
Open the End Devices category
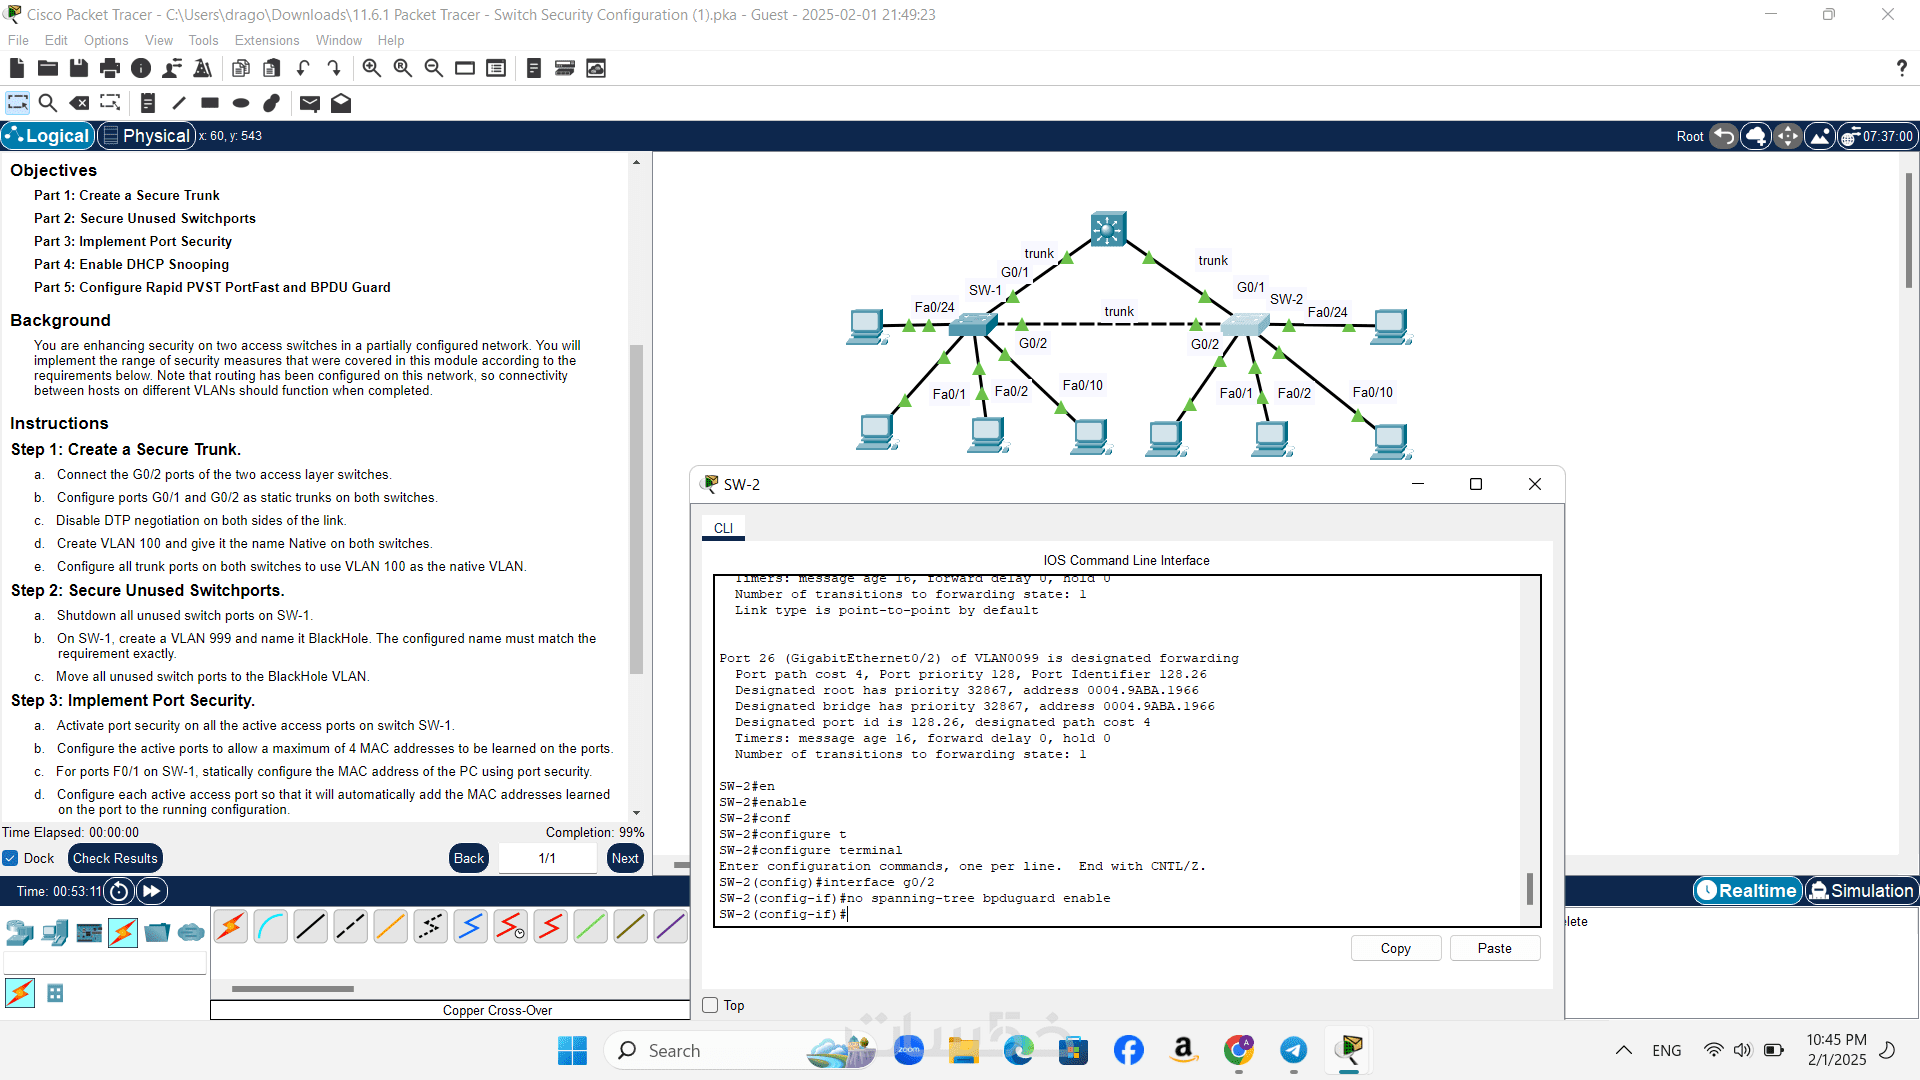[x=54, y=933]
